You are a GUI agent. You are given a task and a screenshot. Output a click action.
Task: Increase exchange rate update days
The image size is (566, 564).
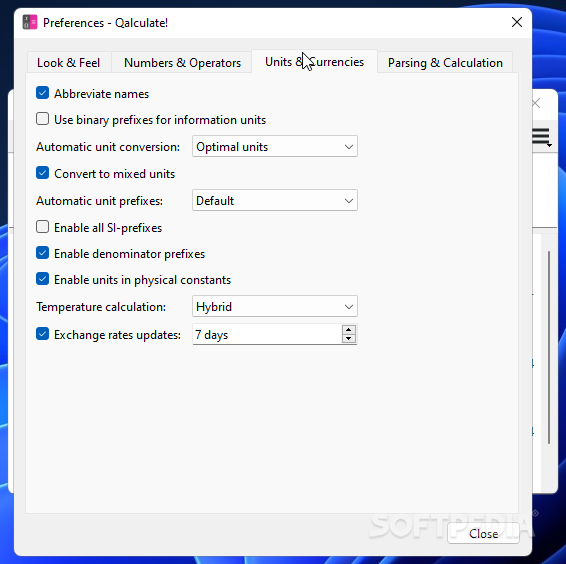(349, 330)
